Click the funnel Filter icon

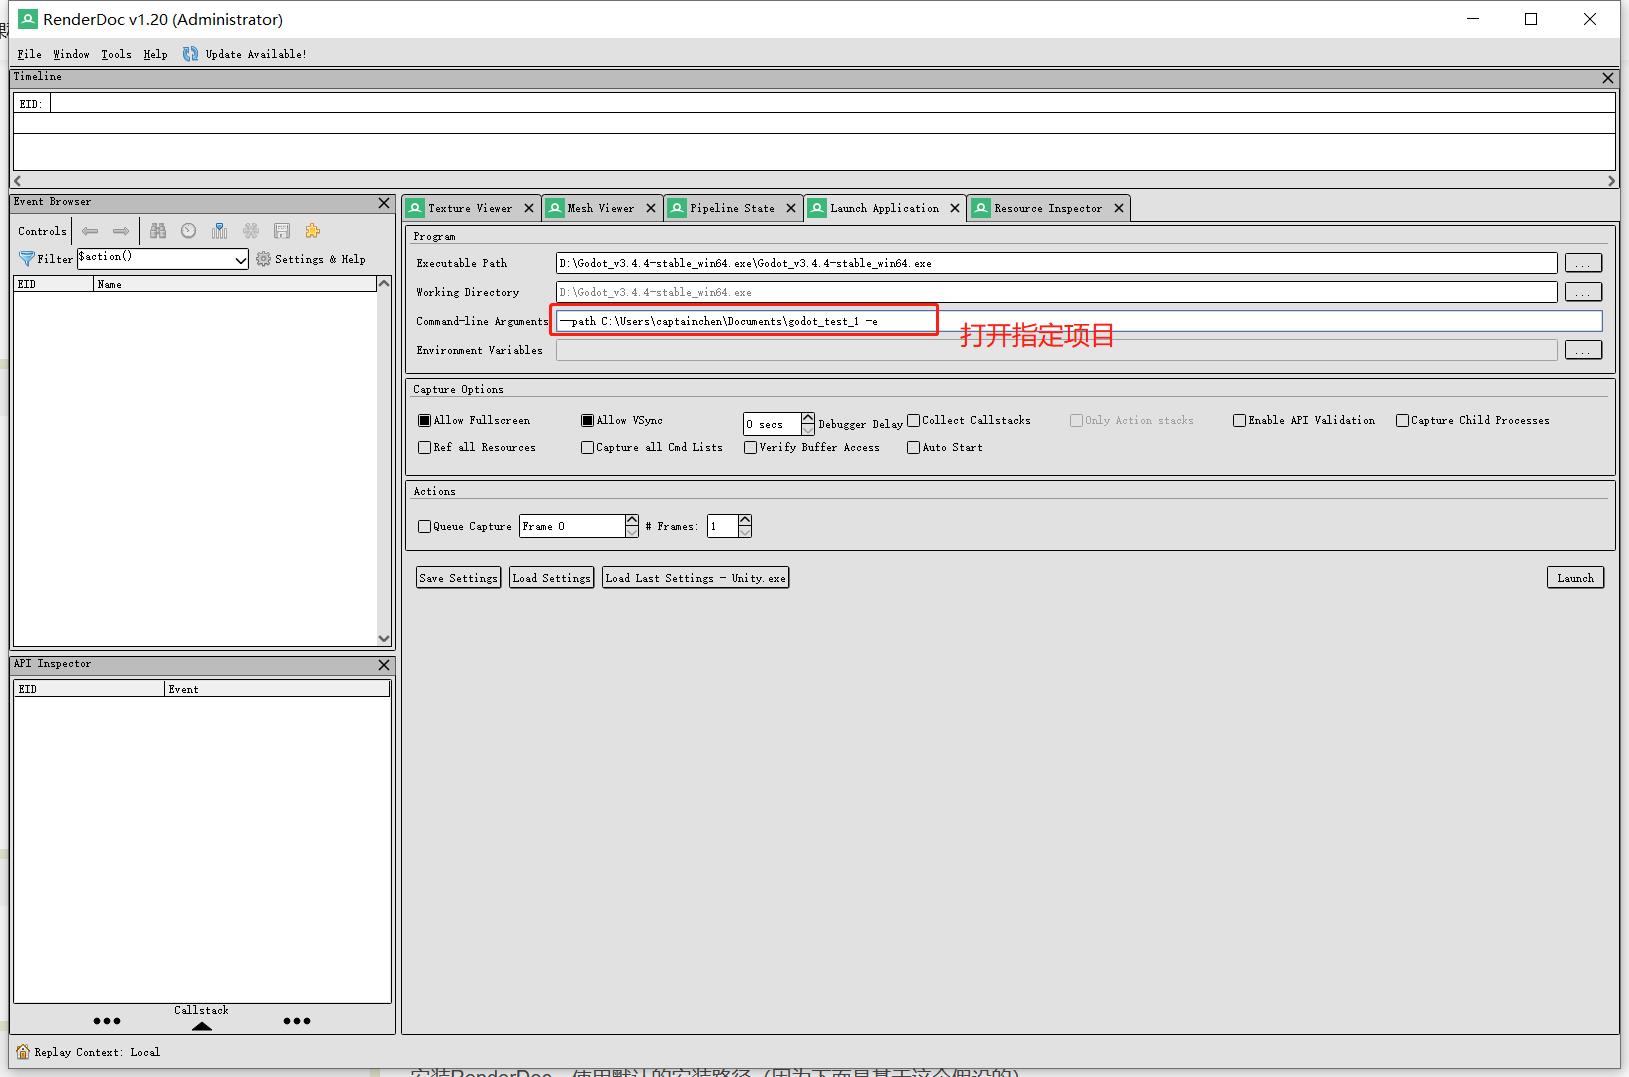27,259
